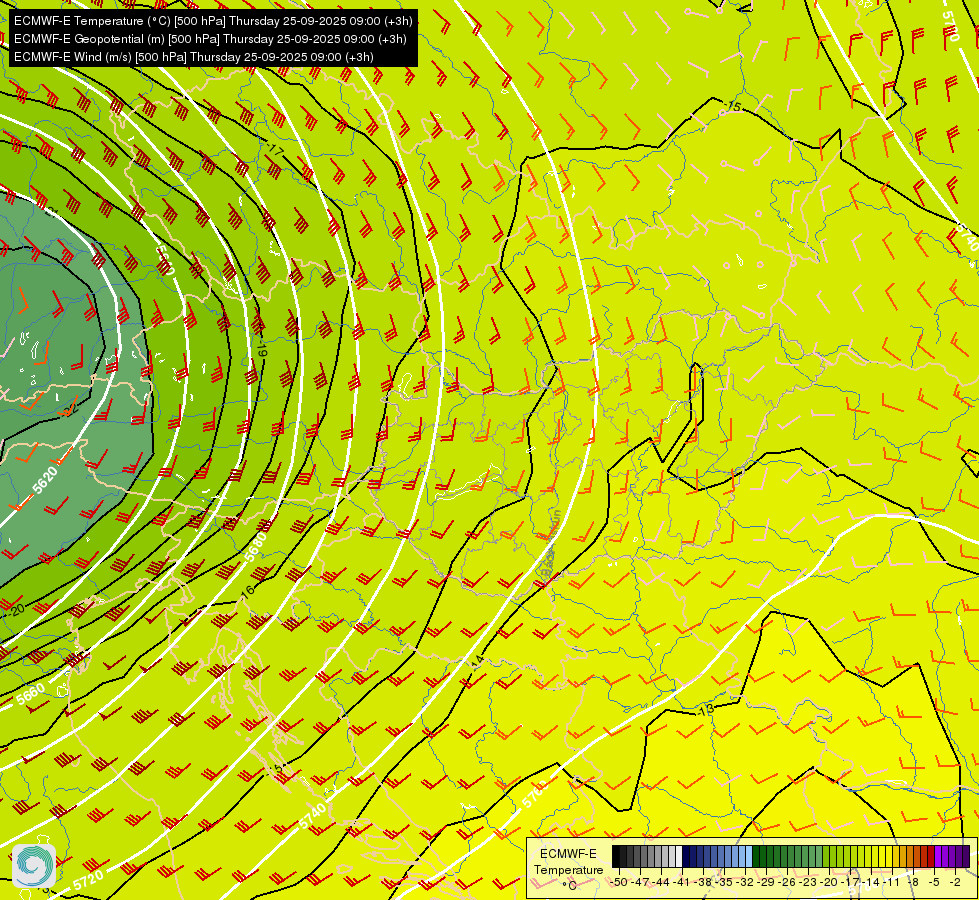Viewport: 979px width, 900px height.
Task: Click the 5620 geopotential contour label
Action: click(x=45, y=480)
